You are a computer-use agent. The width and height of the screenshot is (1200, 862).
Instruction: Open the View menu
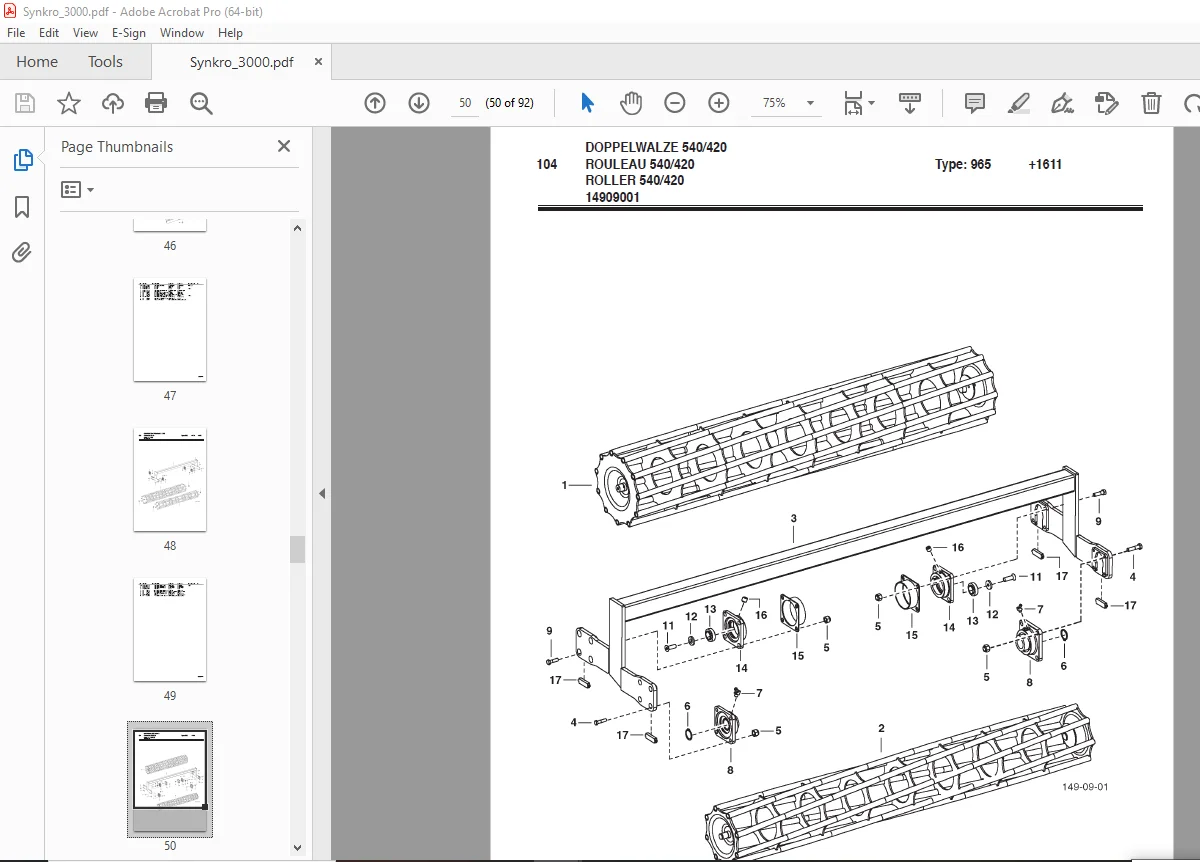(x=85, y=32)
